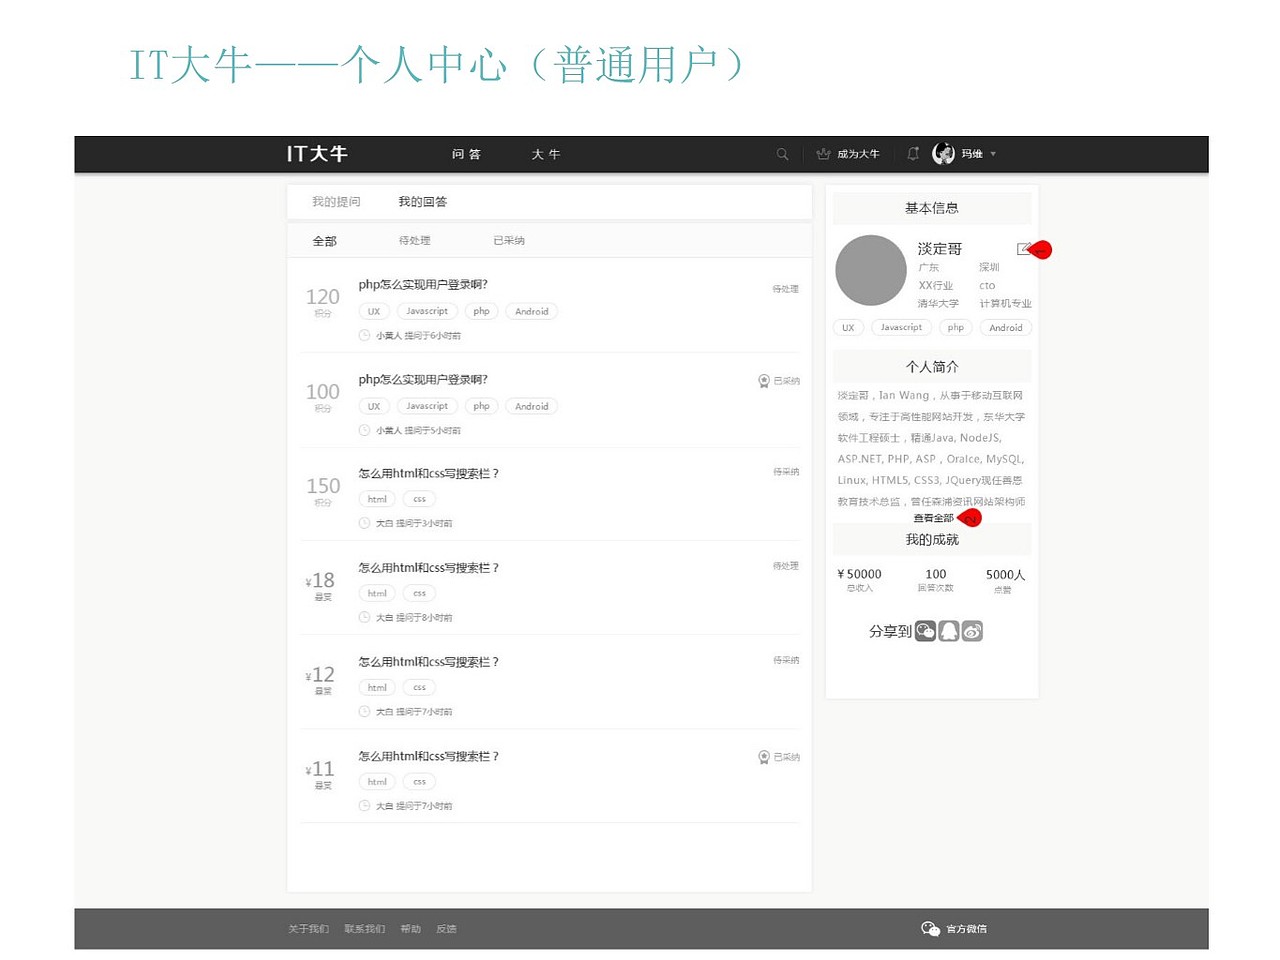Click the php tag in the 120-point question
The image size is (1280, 960).
tap(482, 312)
